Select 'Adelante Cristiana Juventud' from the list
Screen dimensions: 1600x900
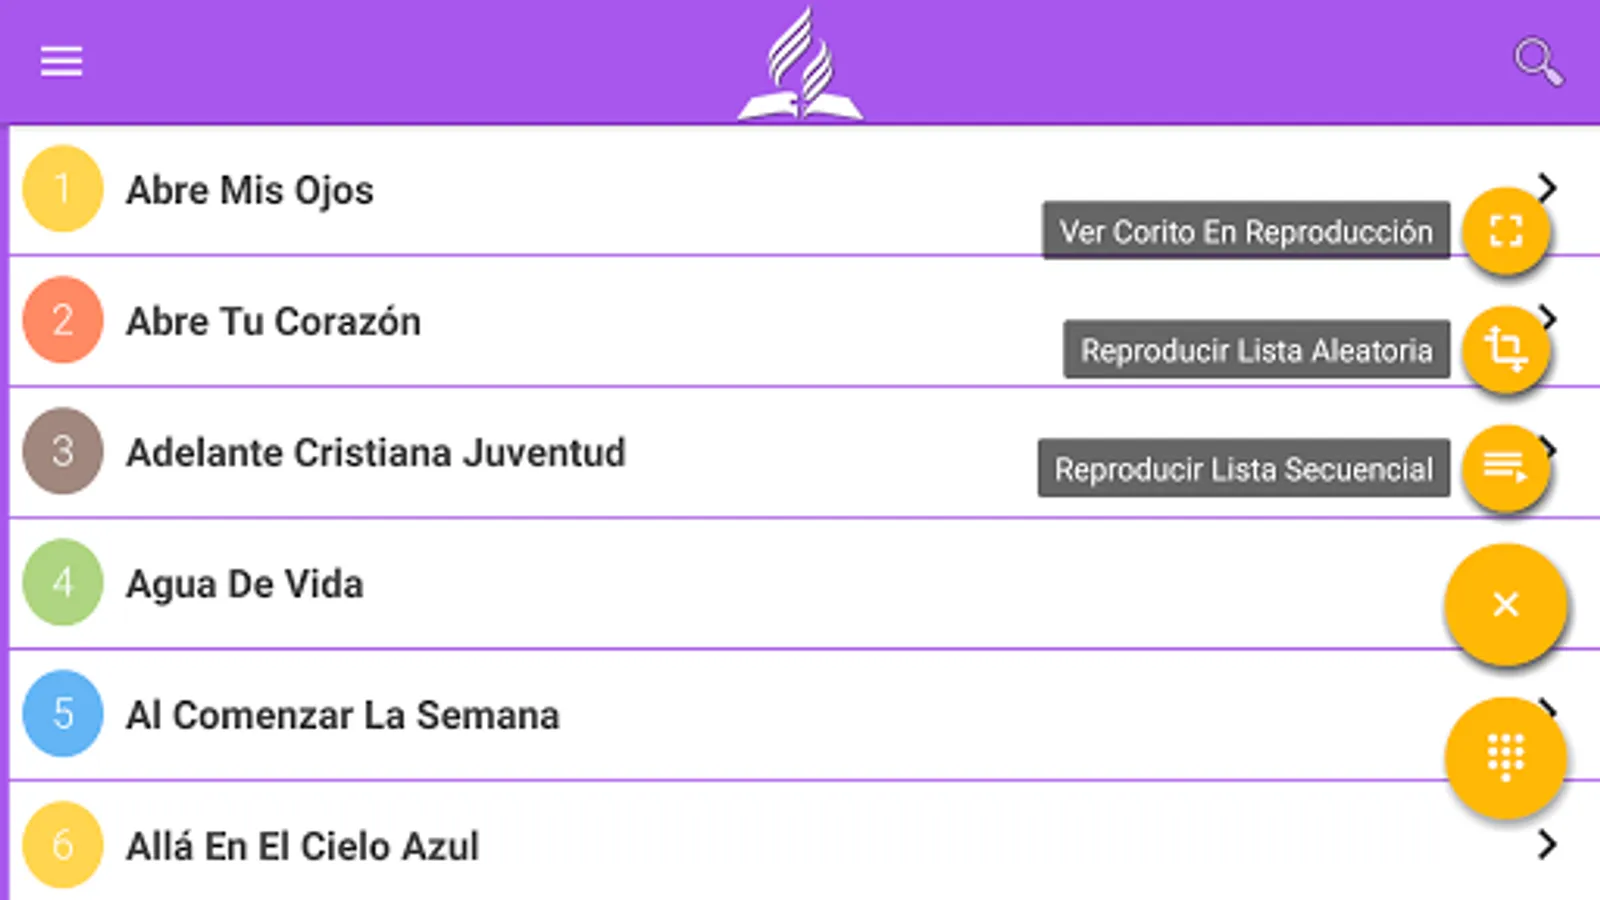375,453
